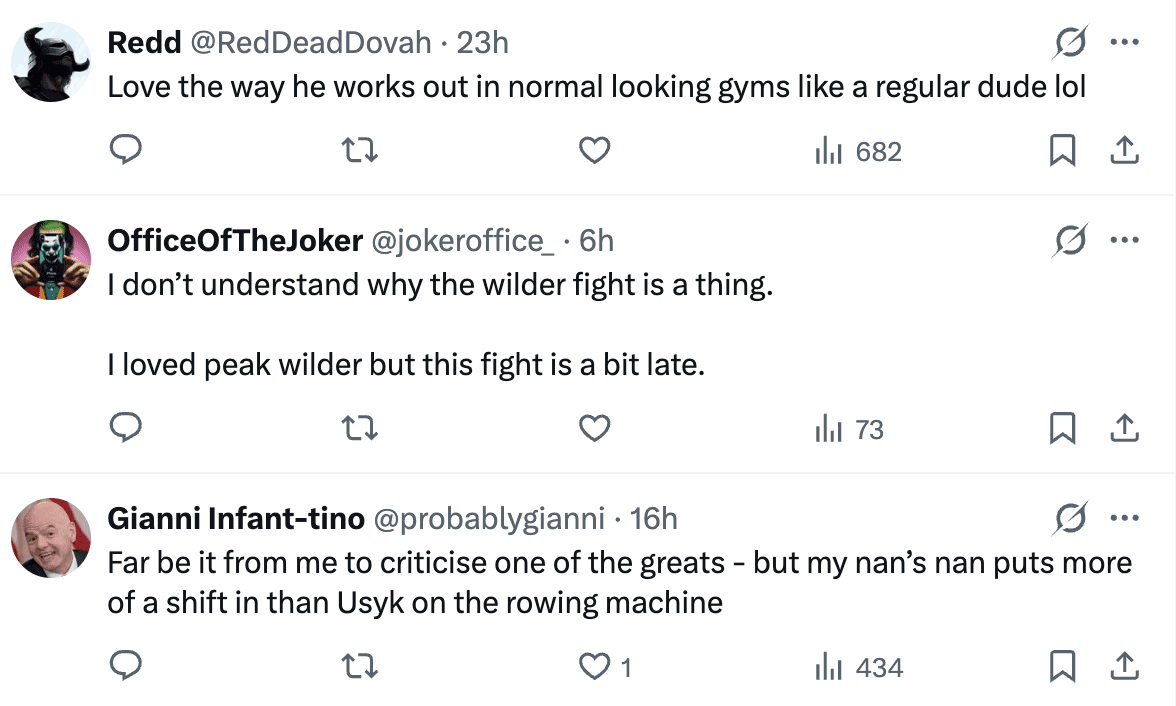Open the more options menu on Gianni's tweet
Screen dimensions: 1176x706
(1126, 518)
